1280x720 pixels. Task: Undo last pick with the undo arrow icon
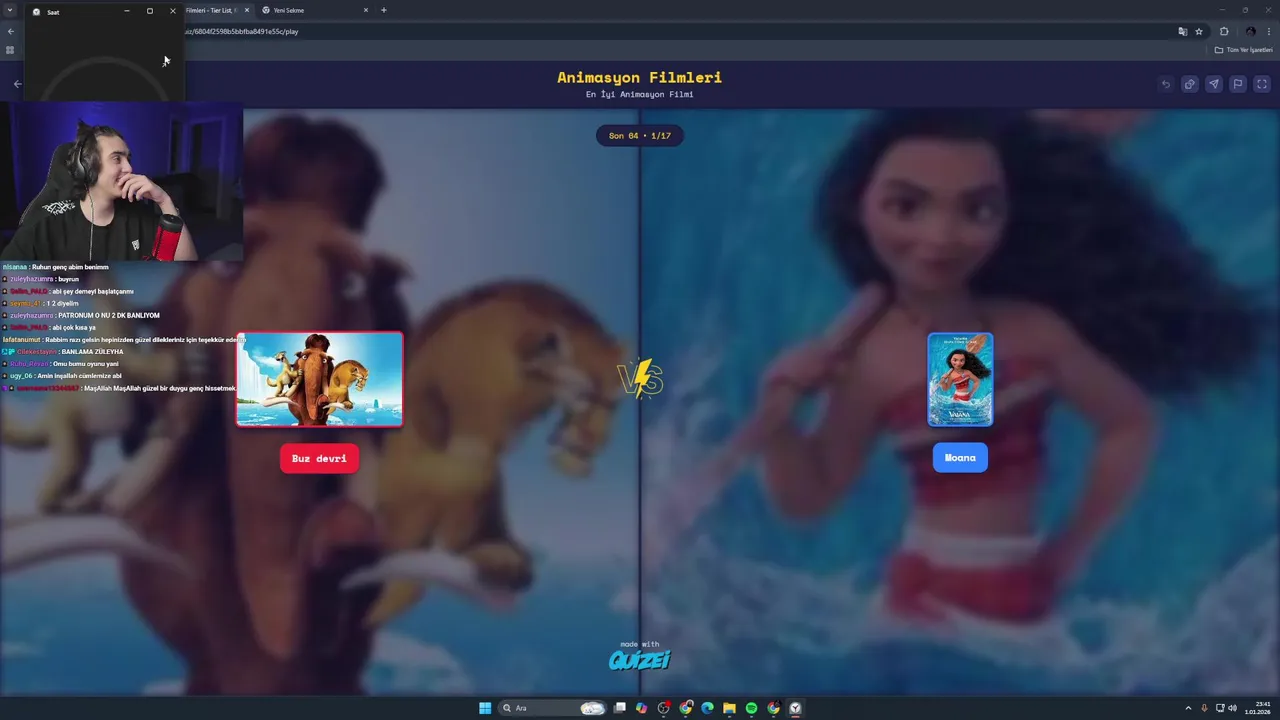point(1165,84)
